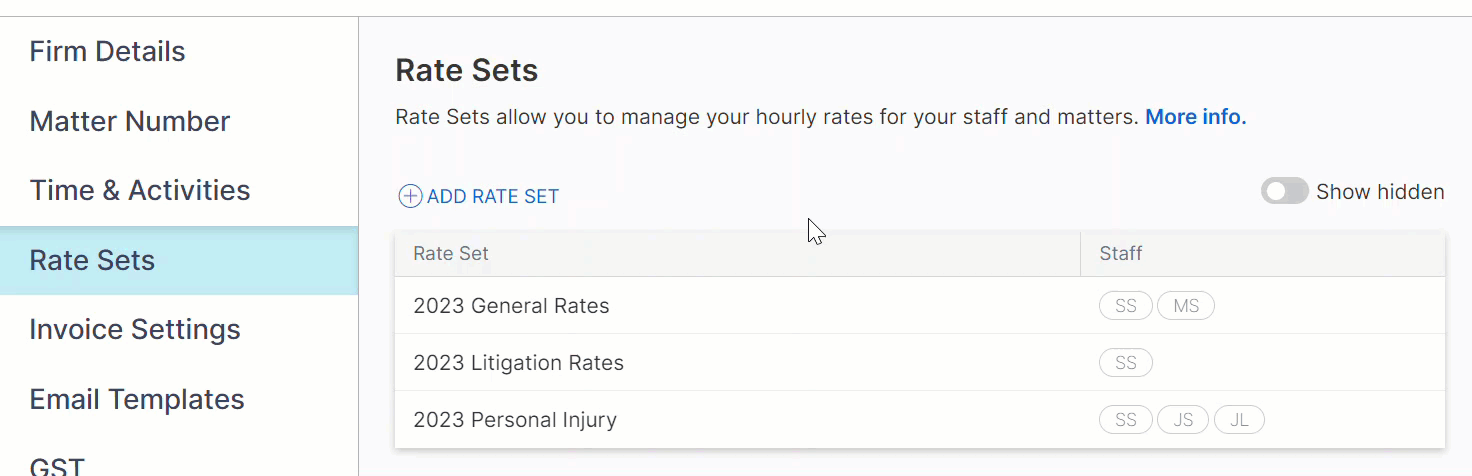Open Email Templates section
Viewport: 1472px width, 476px height.
point(137,400)
